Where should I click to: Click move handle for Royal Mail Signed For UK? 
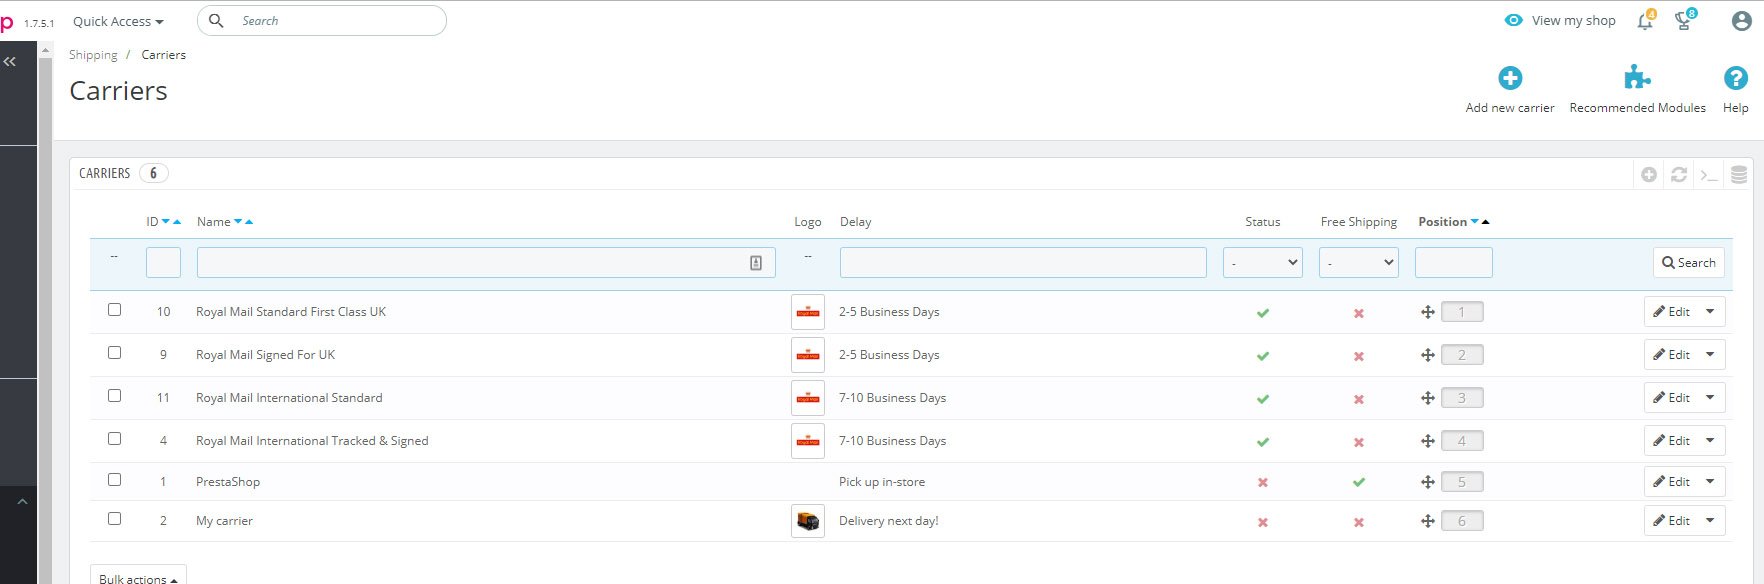point(1428,355)
